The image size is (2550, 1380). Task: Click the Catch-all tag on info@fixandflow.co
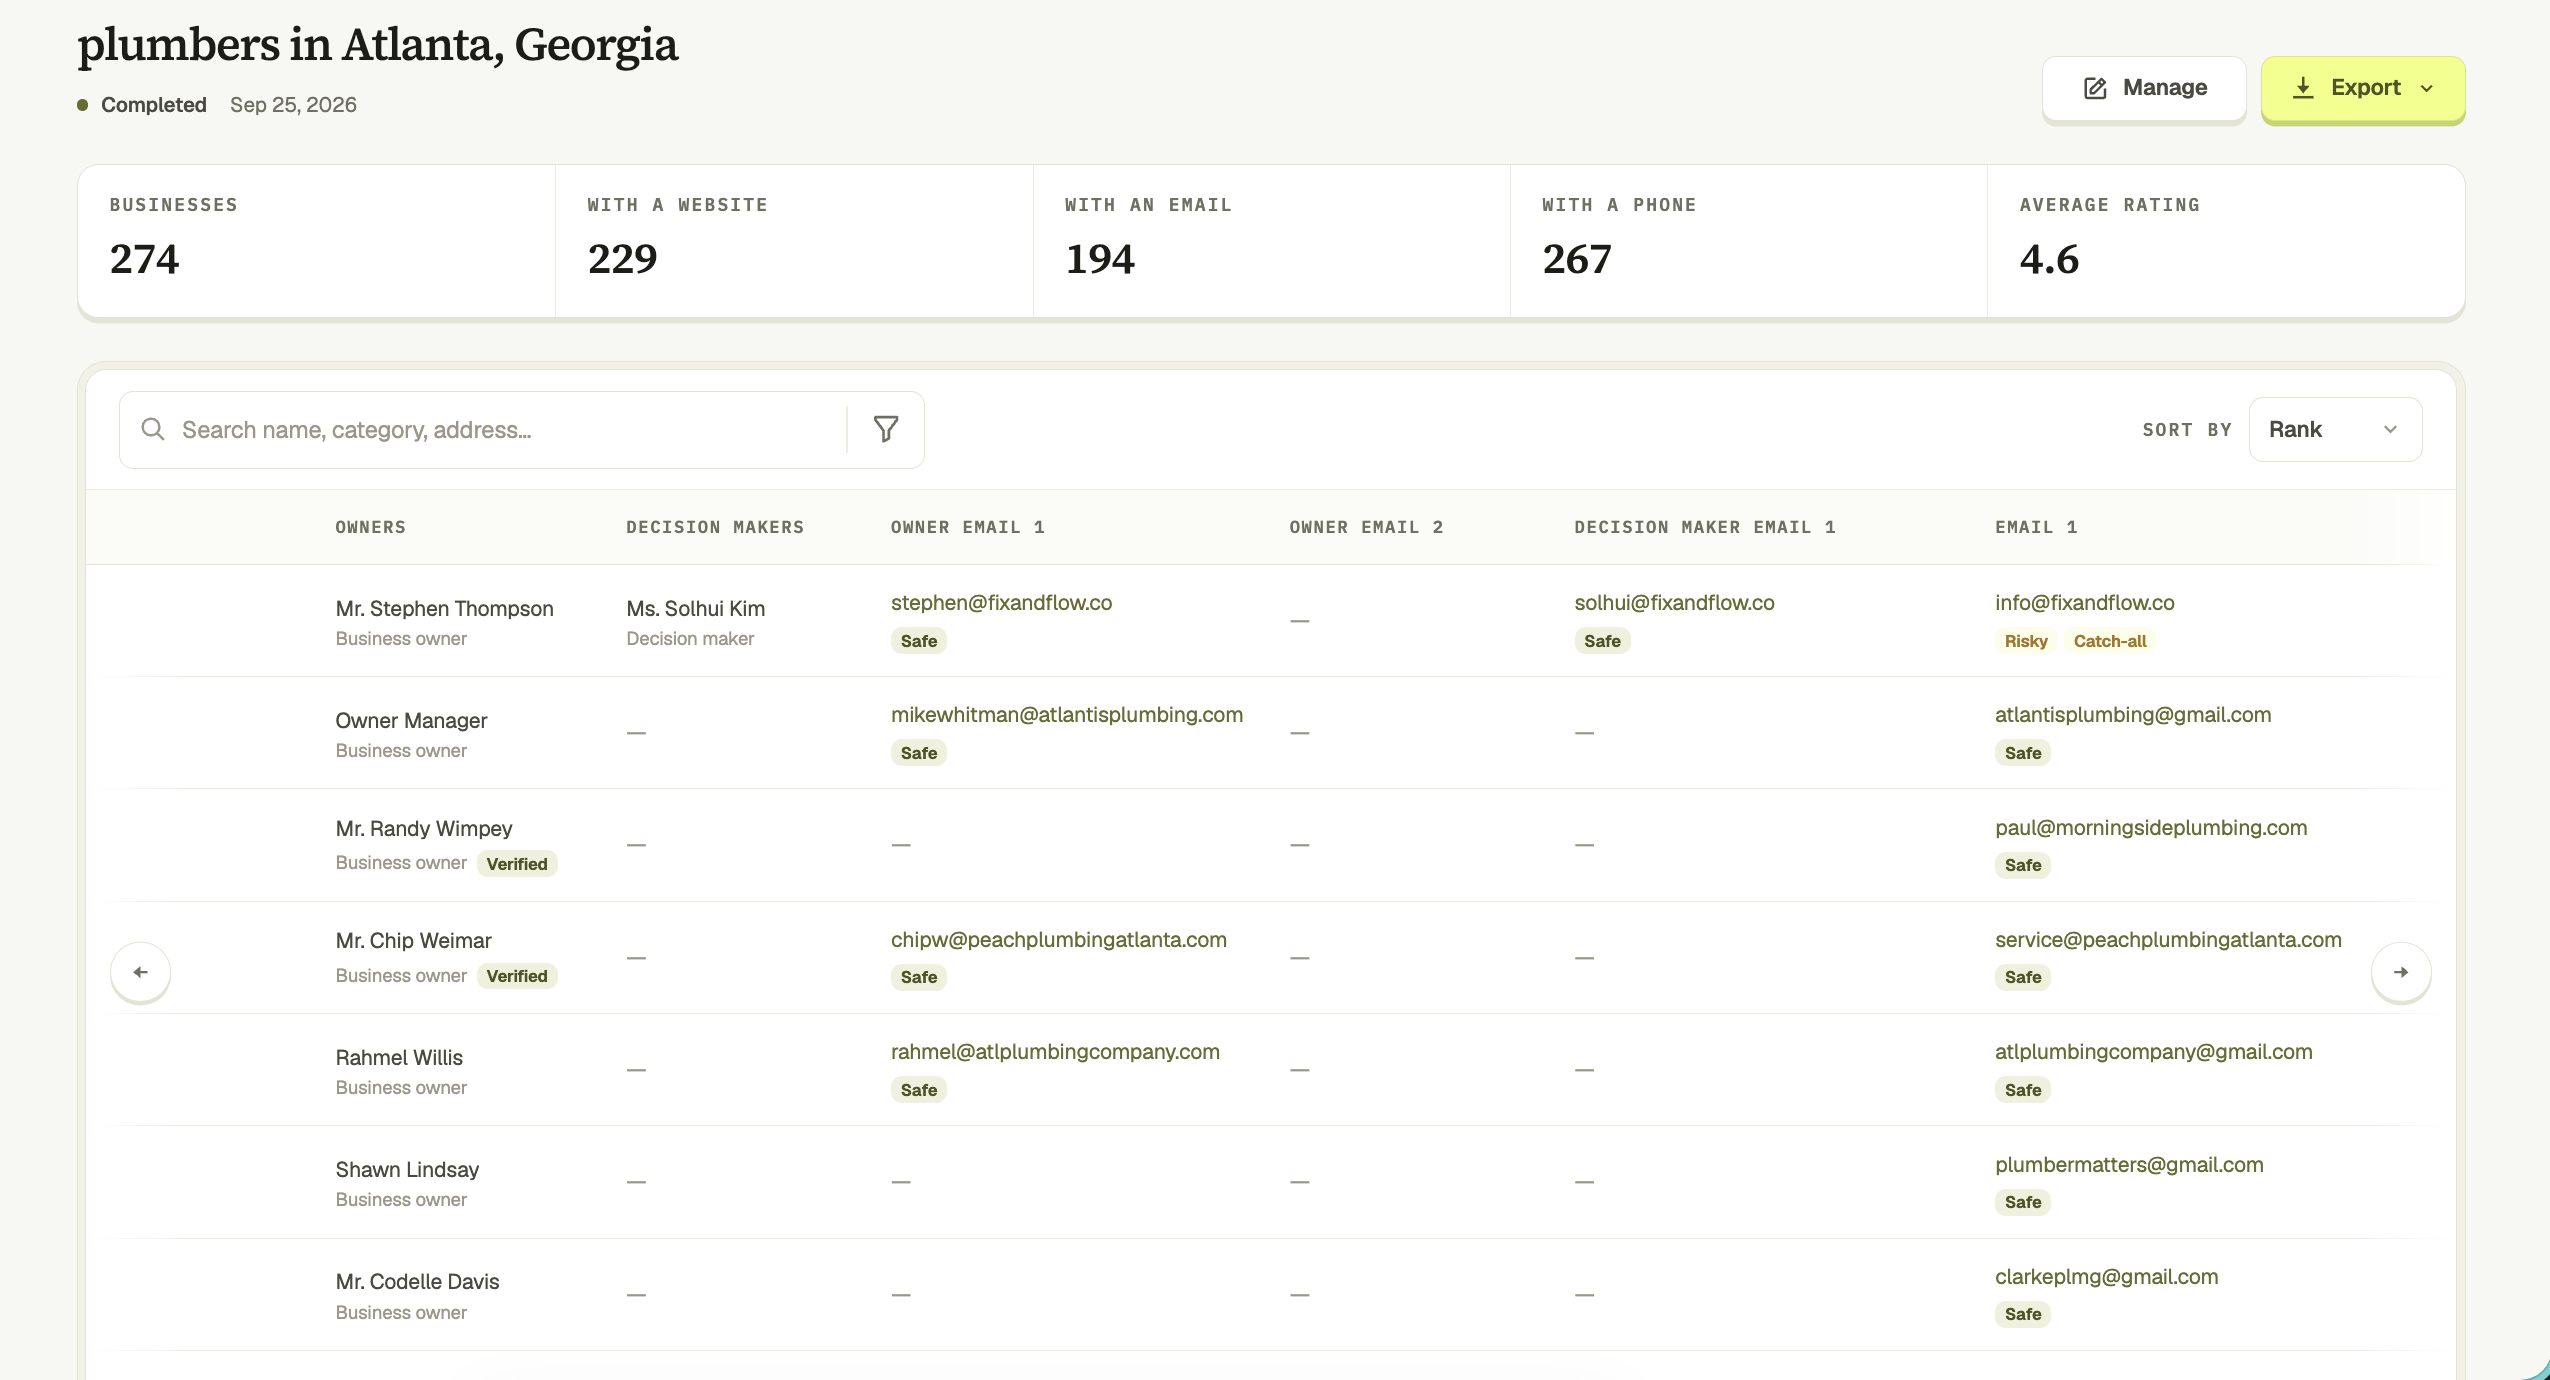click(x=2110, y=641)
